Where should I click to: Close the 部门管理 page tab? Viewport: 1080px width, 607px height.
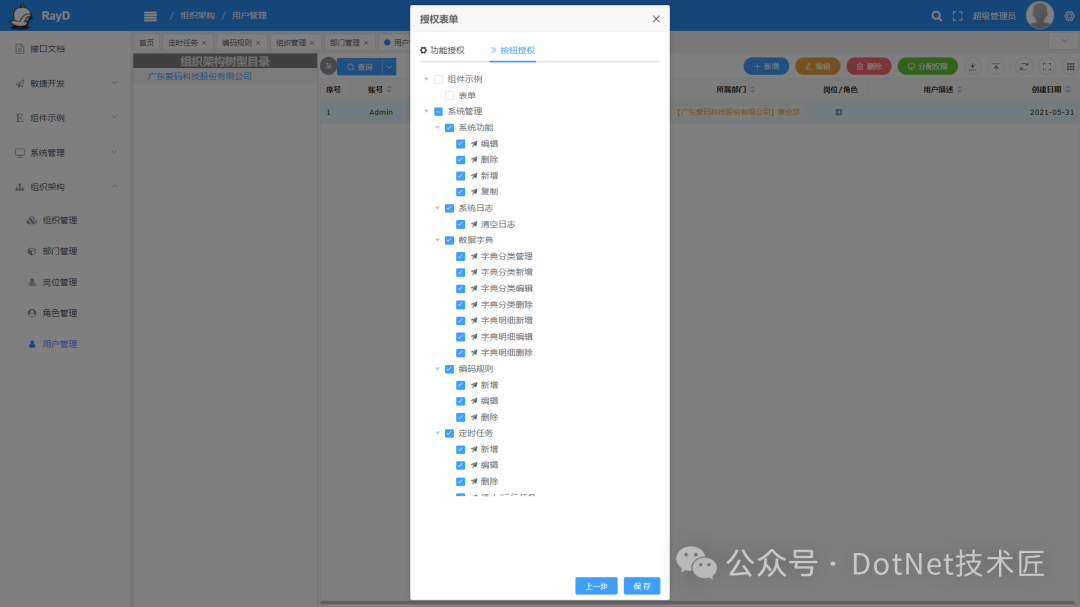click(x=366, y=43)
